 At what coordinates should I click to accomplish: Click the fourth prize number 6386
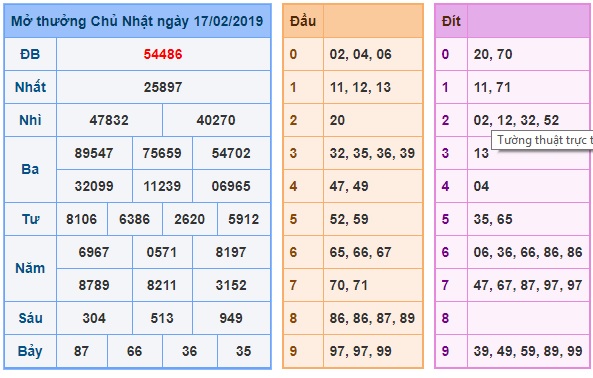click(134, 219)
